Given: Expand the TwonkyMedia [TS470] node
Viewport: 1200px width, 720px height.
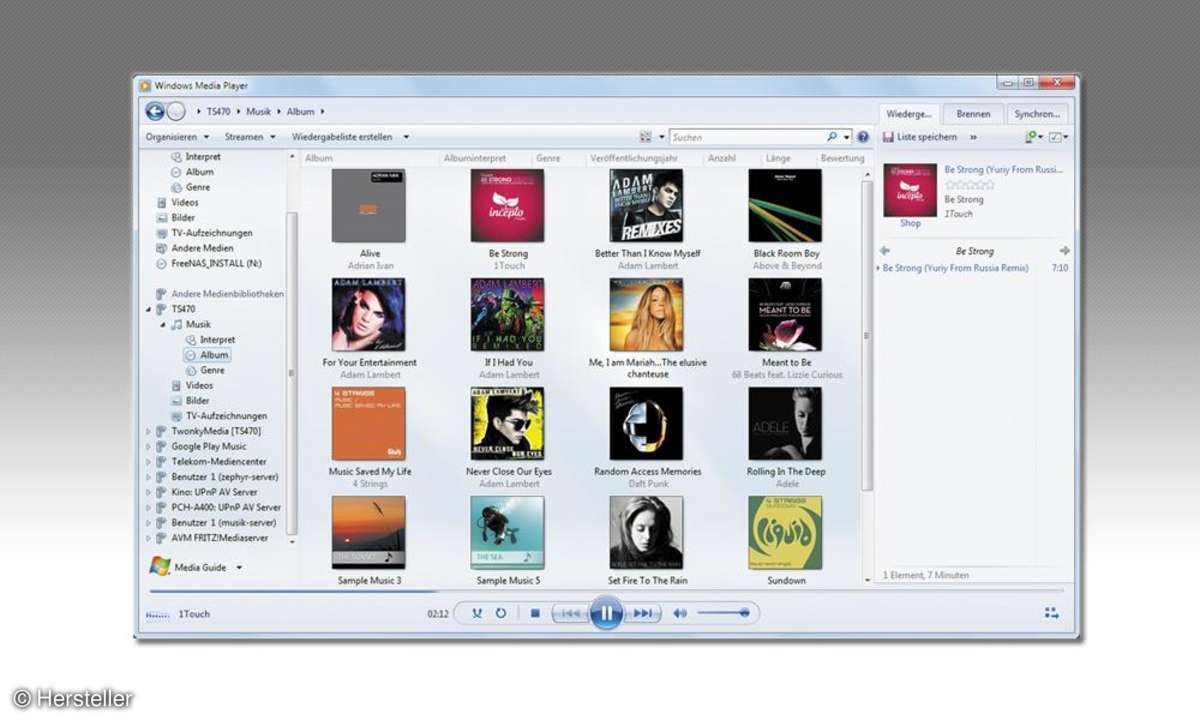Looking at the screenshot, I should point(149,431).
